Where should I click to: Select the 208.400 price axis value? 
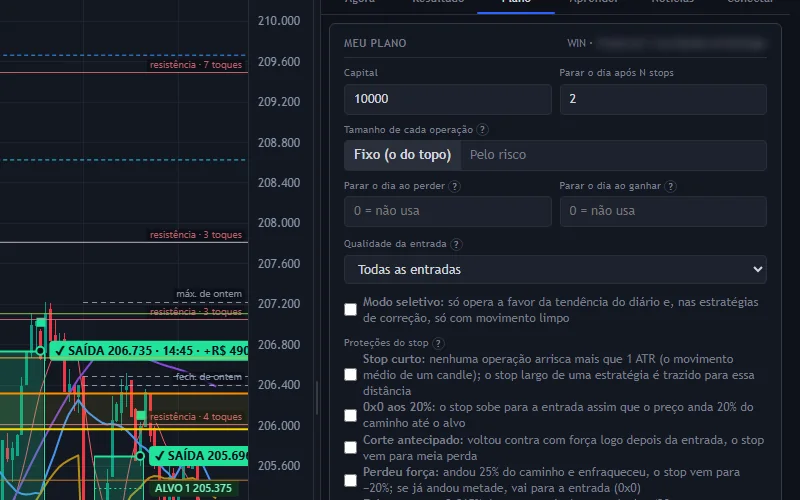[279, 183]
